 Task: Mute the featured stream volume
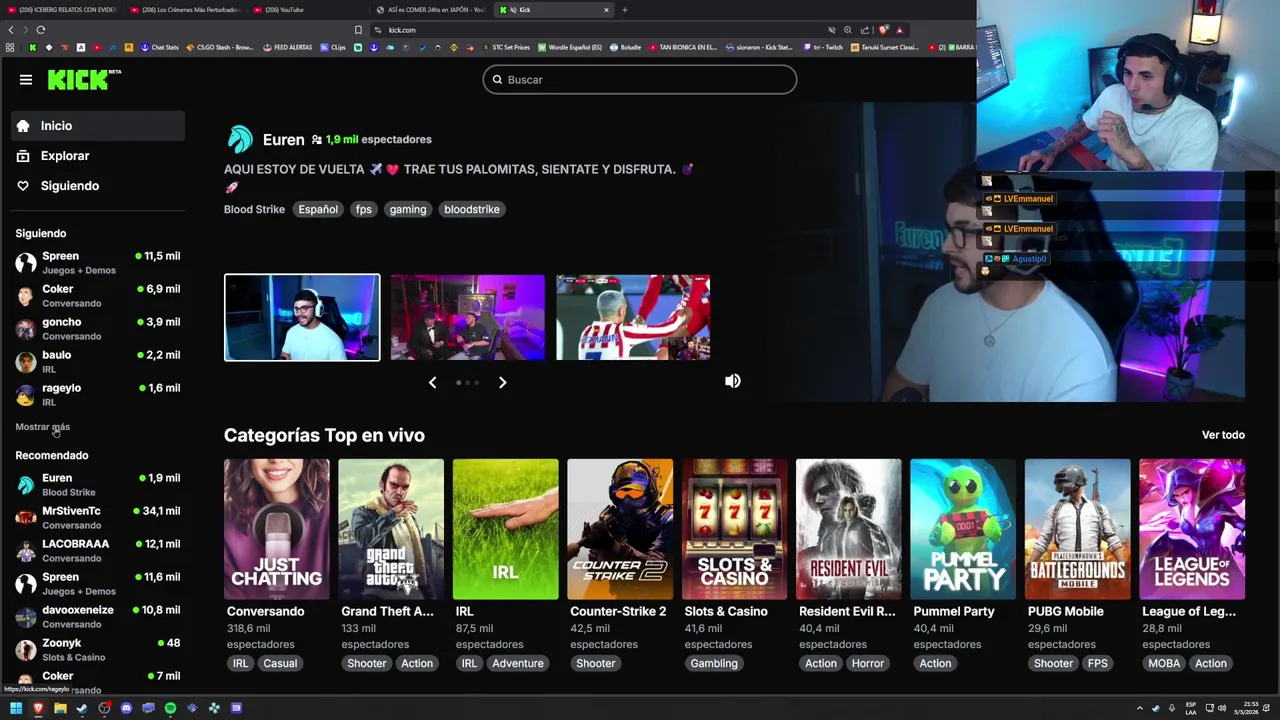733,381
